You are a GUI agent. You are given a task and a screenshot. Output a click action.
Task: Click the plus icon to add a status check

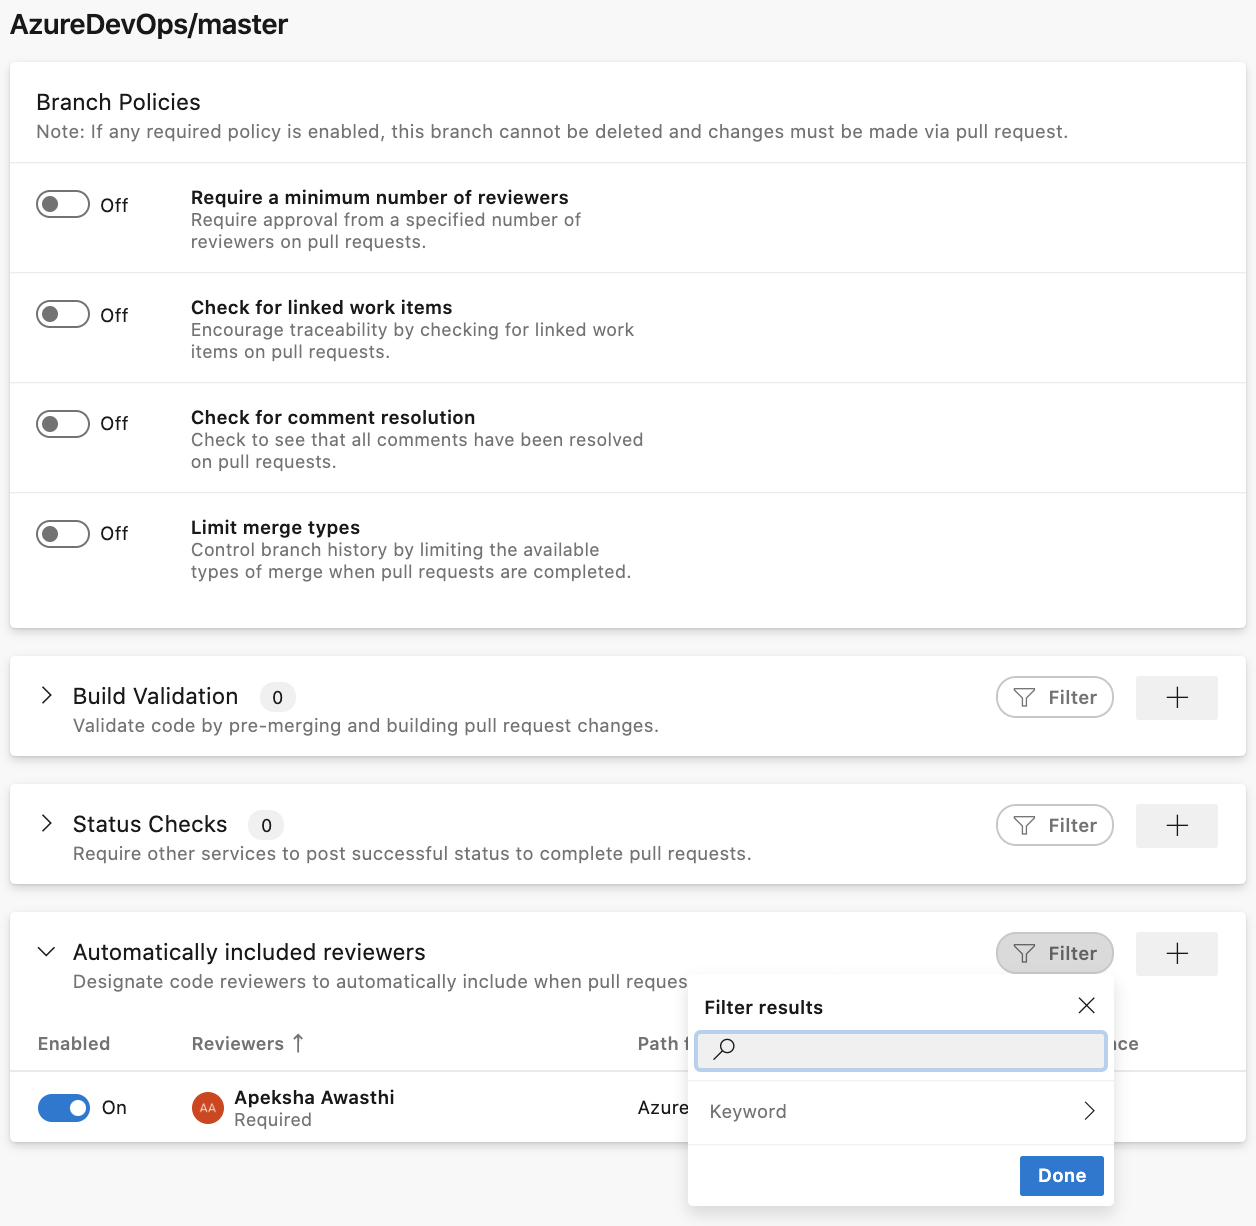pyautogui.click(x=1176, y=825)
